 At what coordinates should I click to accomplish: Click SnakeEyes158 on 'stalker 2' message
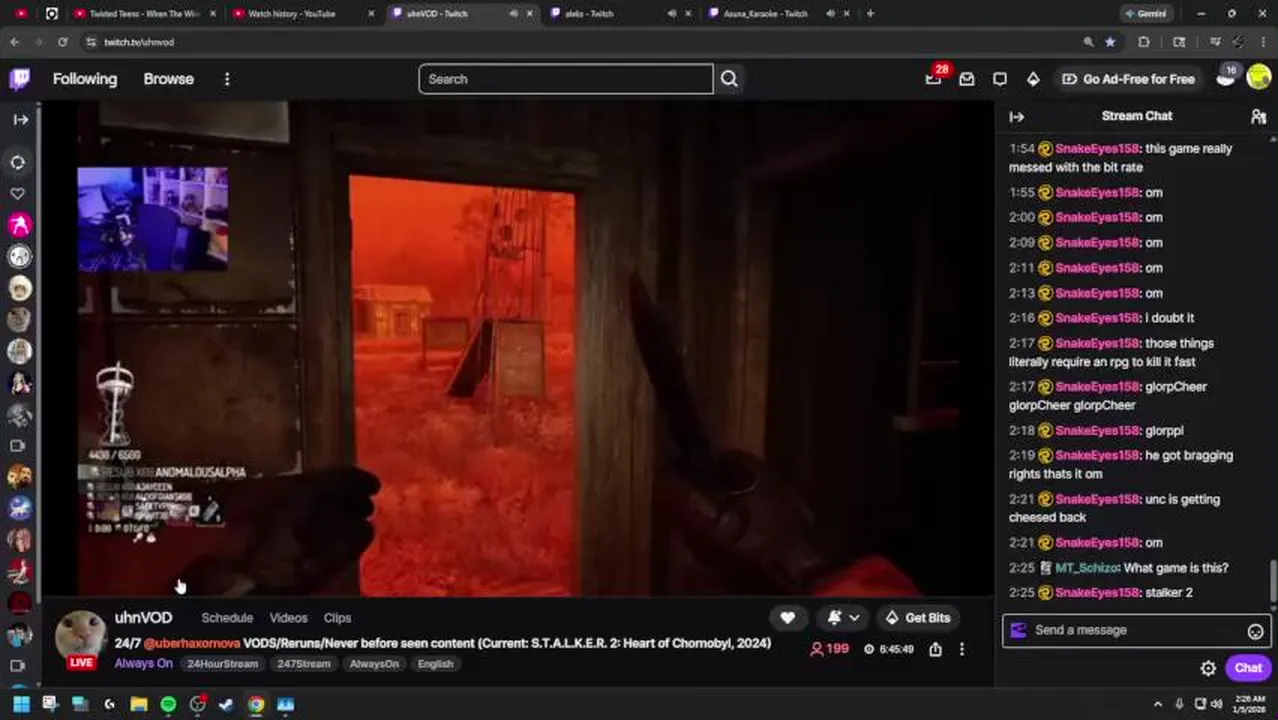pyautogui.click(x=1097, y=593)
